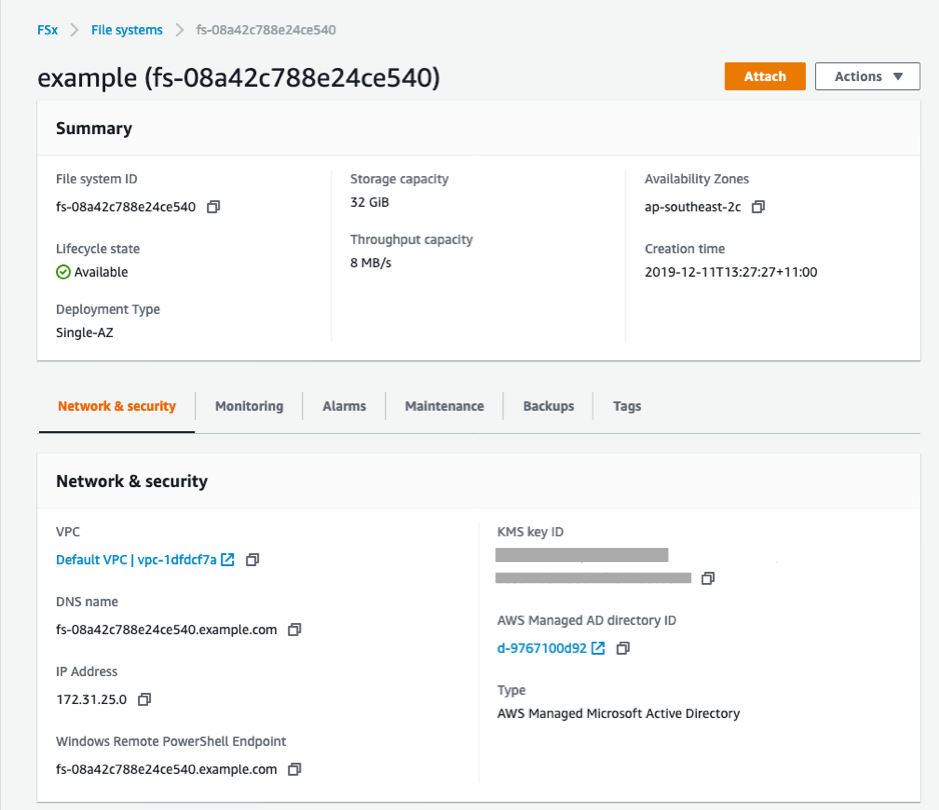Copy the AWS Managed AD directory ID
Viewport: 939px width, 810px height.
point(623,648)
